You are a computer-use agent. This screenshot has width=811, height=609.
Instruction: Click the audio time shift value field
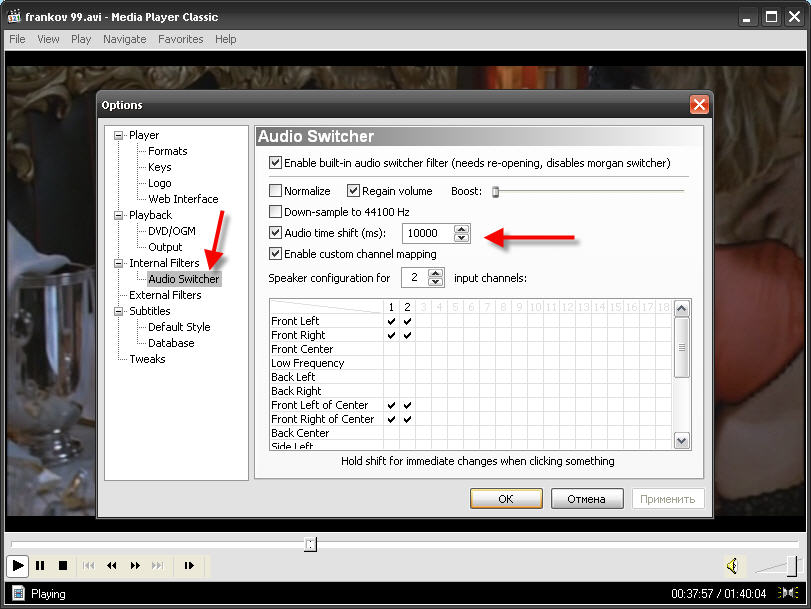click(428, 233)
